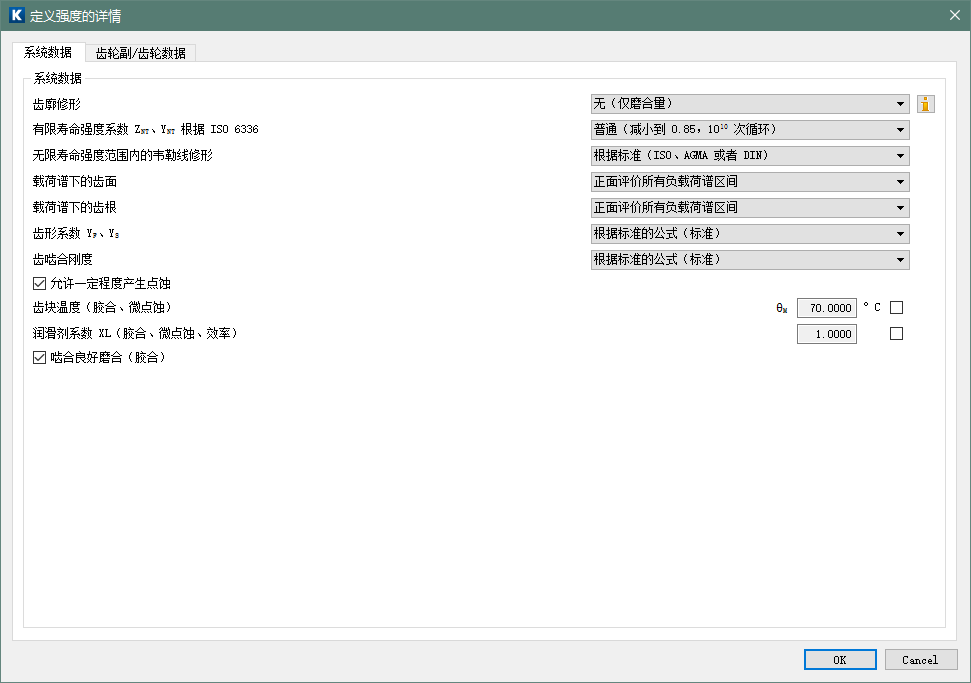Click the Cancel button
971x683 pixels.
tap(921, 659)
